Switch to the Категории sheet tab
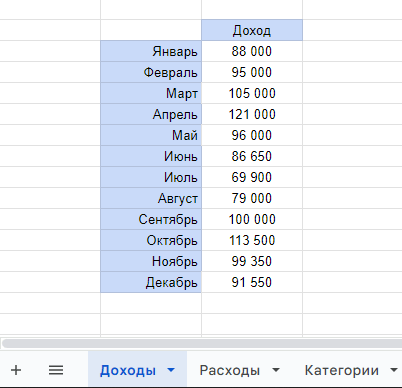The height and width of the screenshot is (388, 402). (342, 370)
